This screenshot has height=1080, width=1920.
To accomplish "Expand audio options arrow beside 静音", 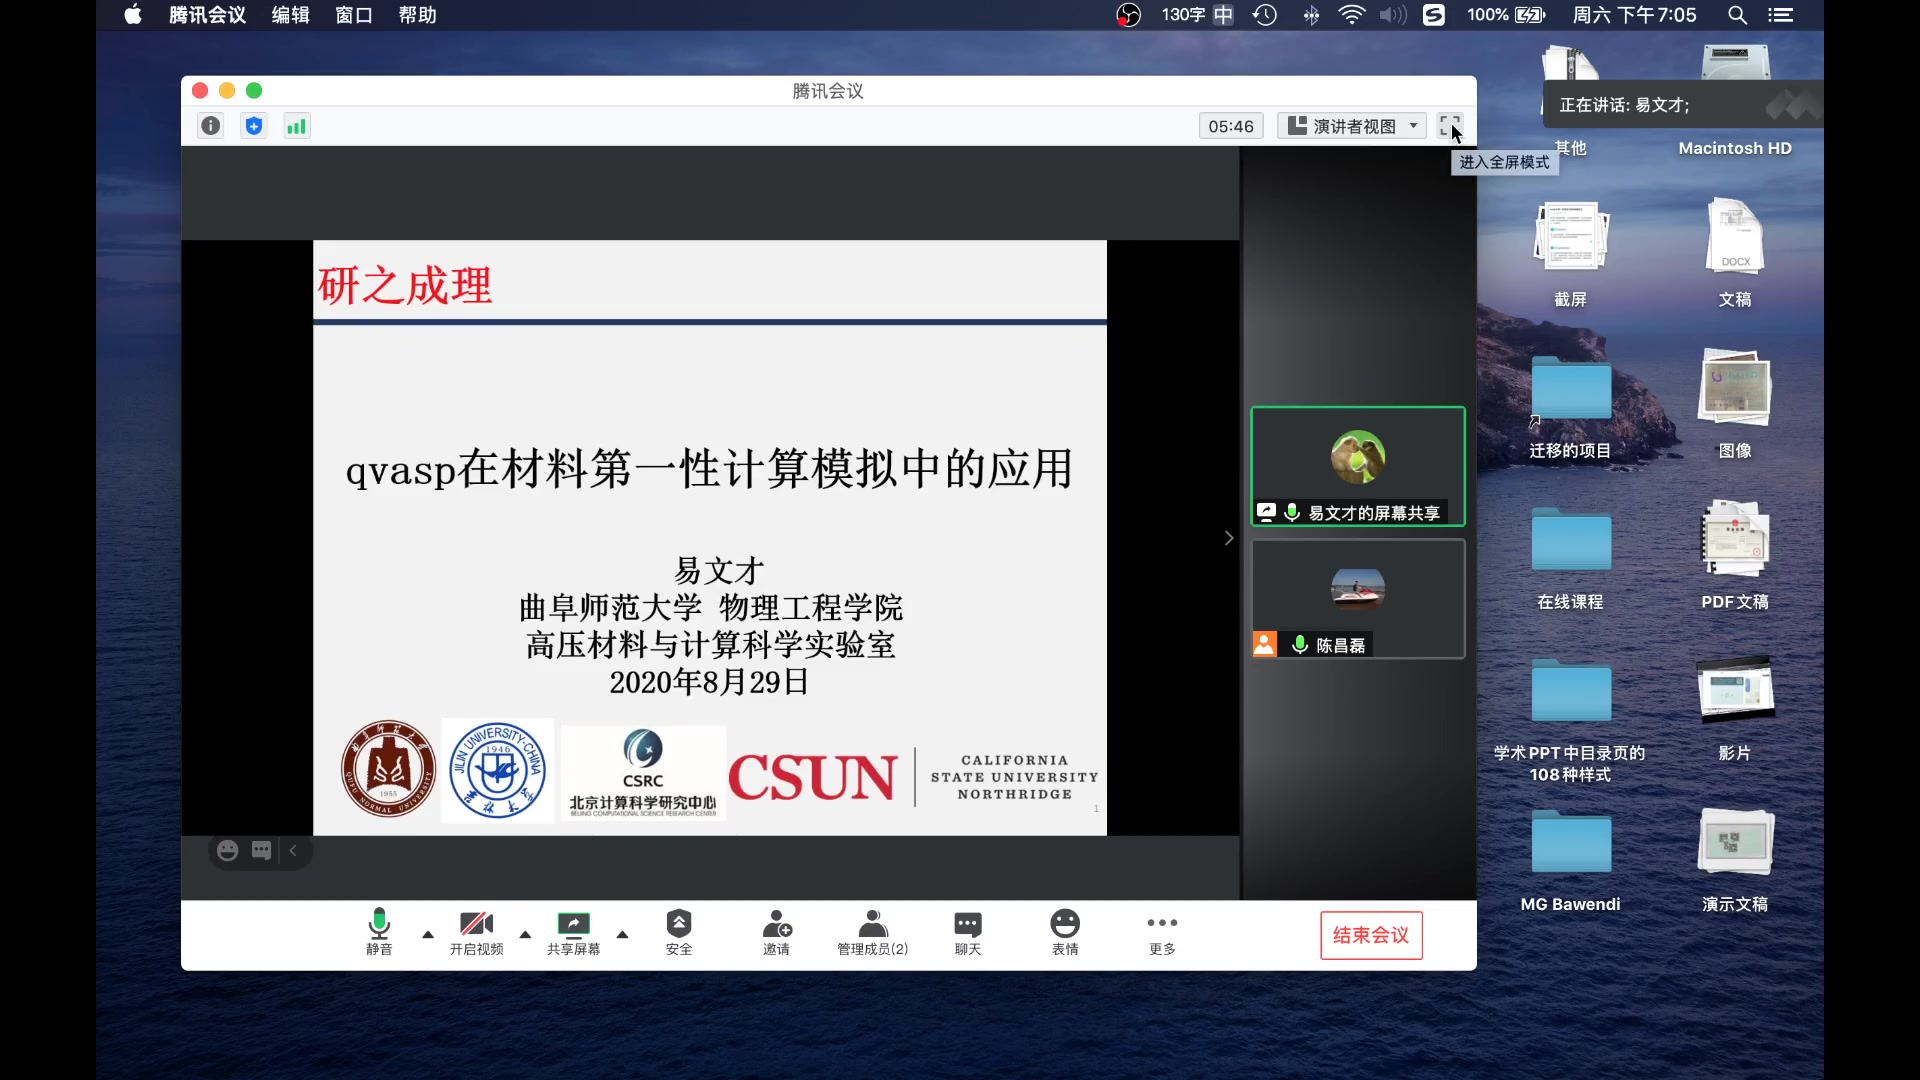I will [x=428, y=934].
